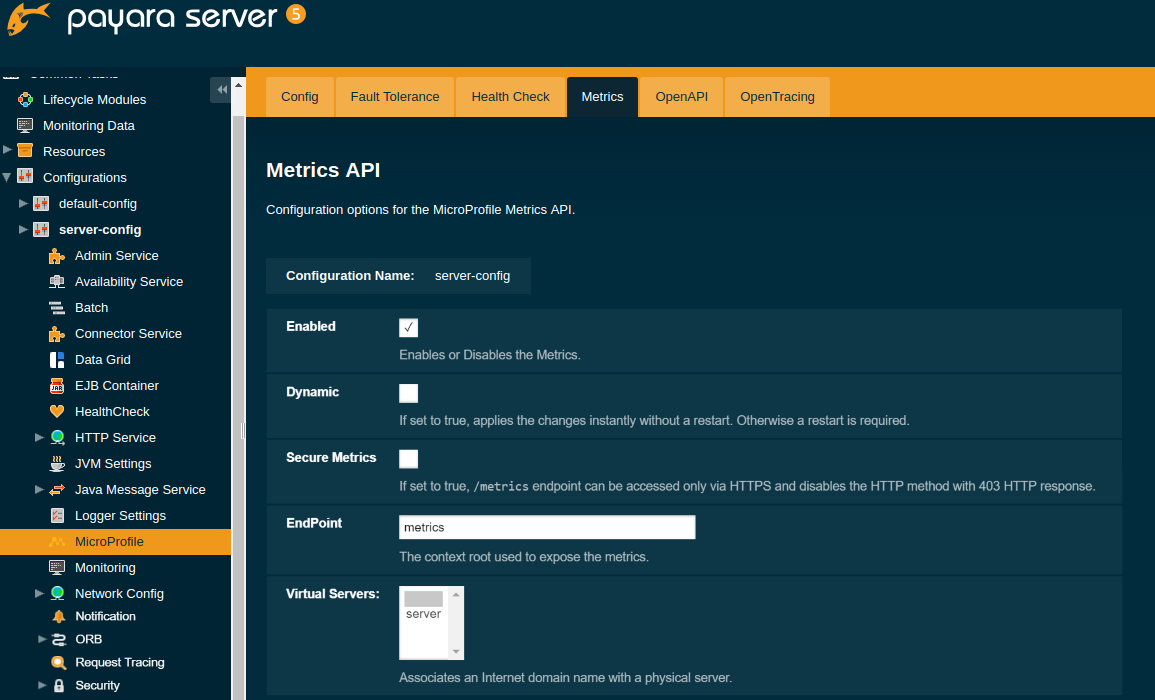
Task: Uncheck the Enabled metrics checkbox
Action: [408, 328]
